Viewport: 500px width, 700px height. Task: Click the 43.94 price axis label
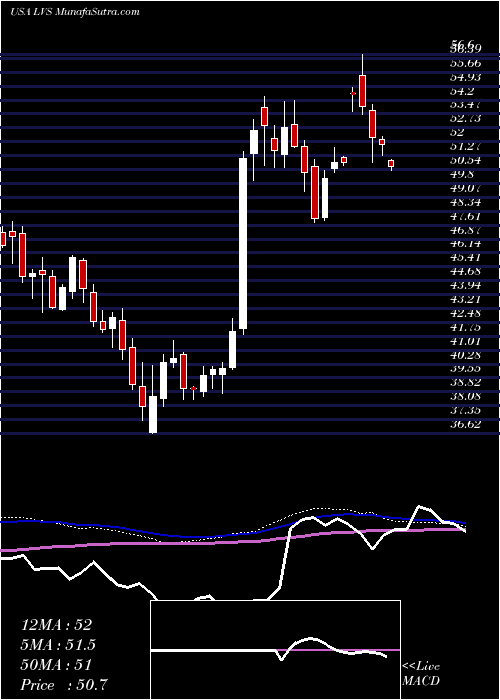tap(466, 285)
